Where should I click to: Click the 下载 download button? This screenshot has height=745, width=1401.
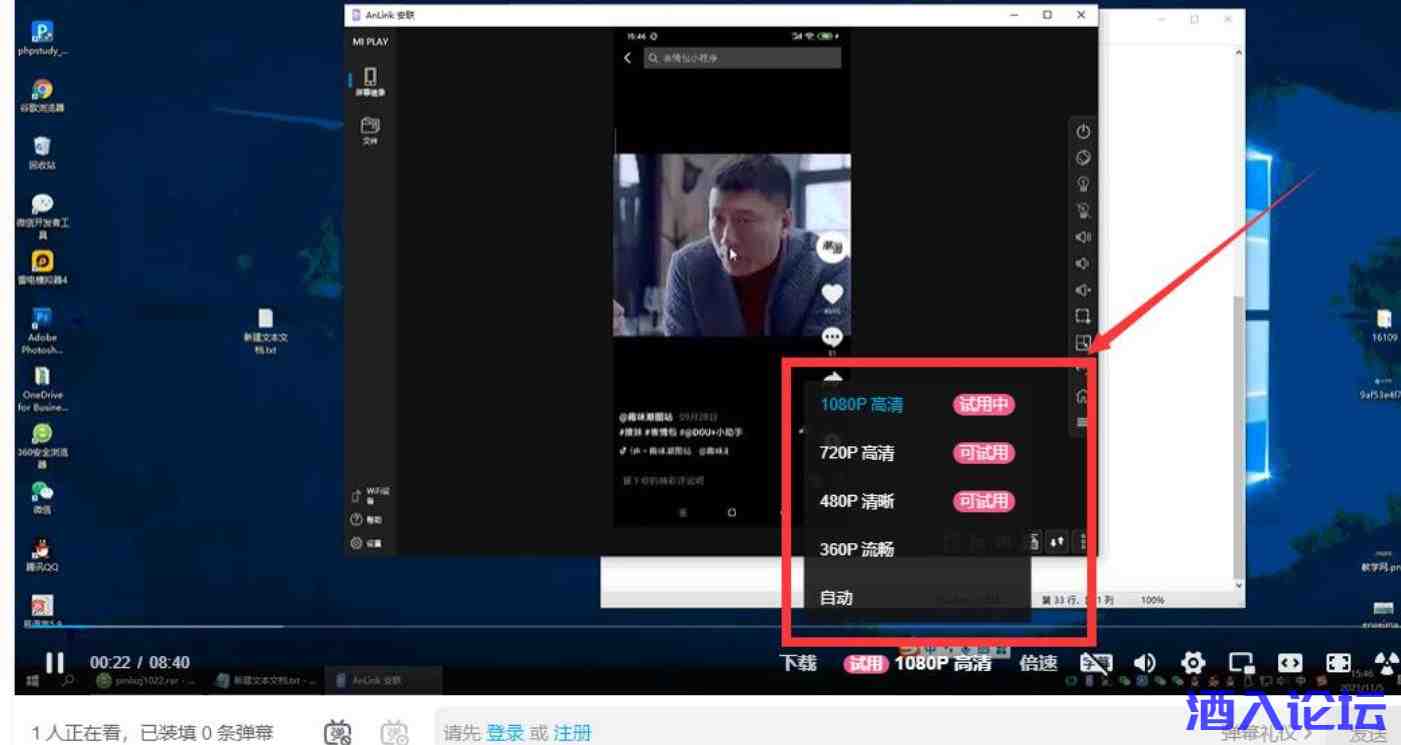click(798, 663)
